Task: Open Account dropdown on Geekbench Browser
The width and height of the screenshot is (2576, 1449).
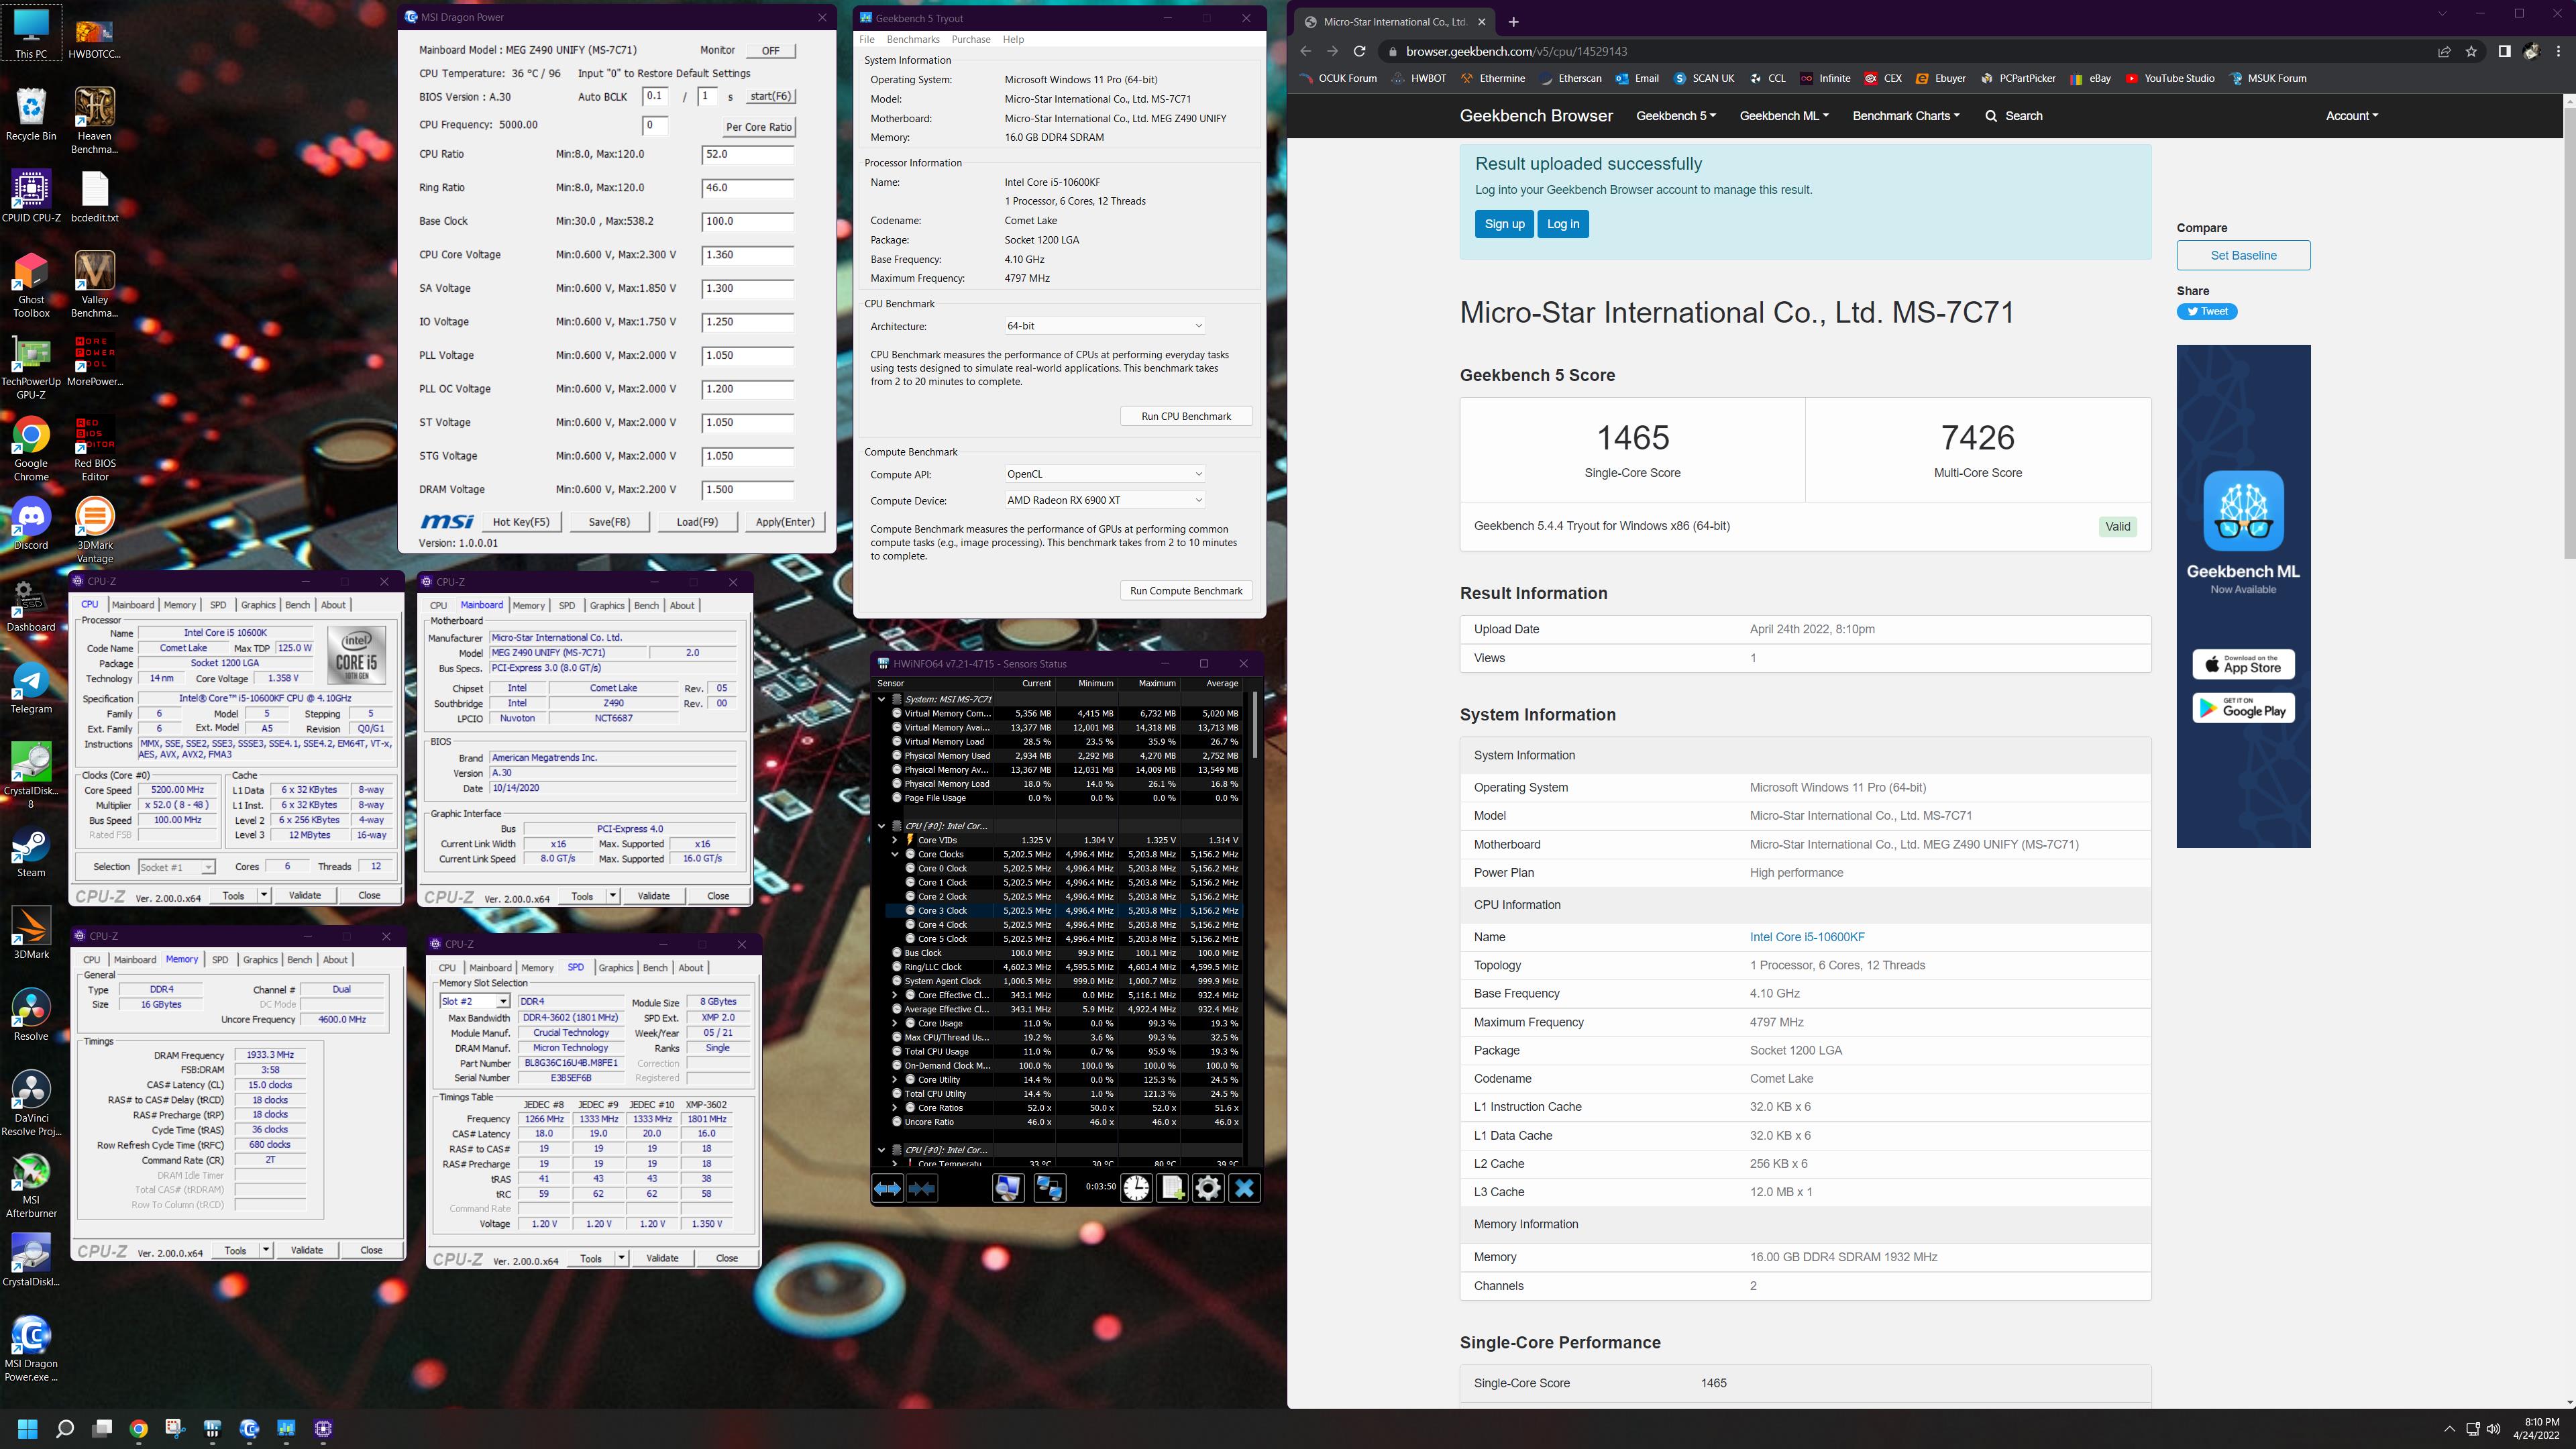Action: [x=2351, y=116]
